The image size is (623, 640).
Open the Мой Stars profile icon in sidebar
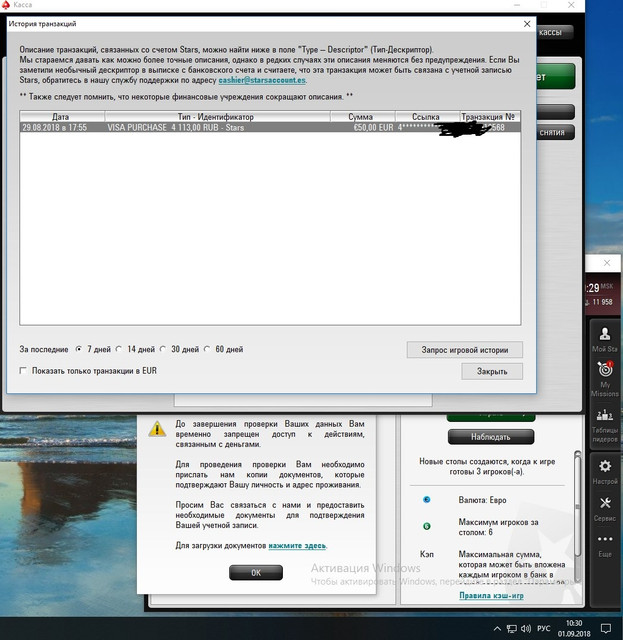click(605, 334)
